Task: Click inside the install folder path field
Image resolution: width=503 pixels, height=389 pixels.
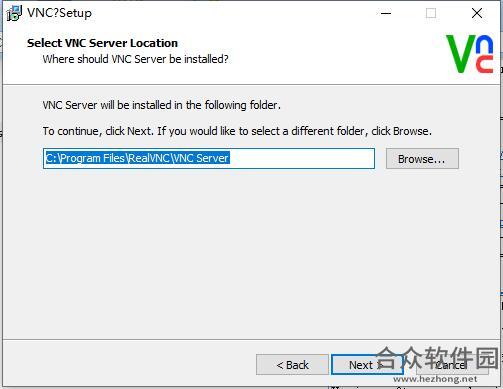Action: pos(209,159)
